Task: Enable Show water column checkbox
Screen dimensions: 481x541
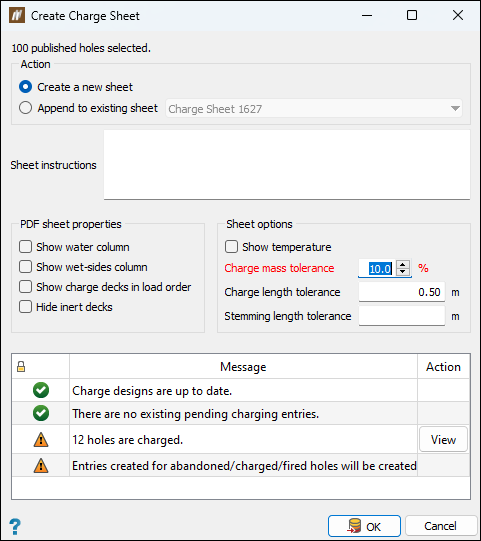Action: (26, 247)
